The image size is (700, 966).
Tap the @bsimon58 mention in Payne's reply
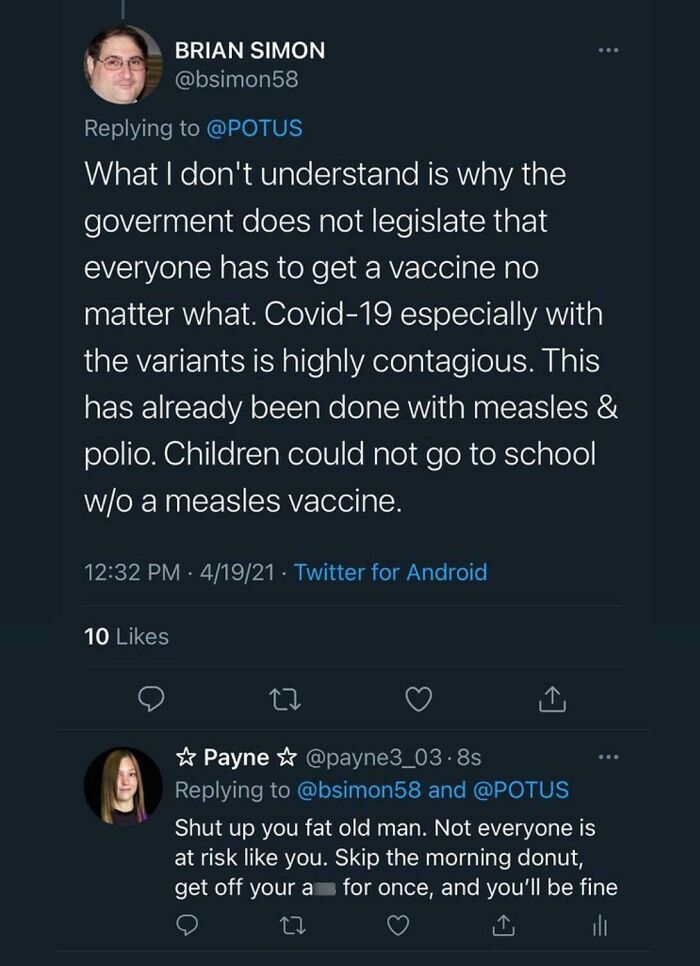click(x=359, y=789)
